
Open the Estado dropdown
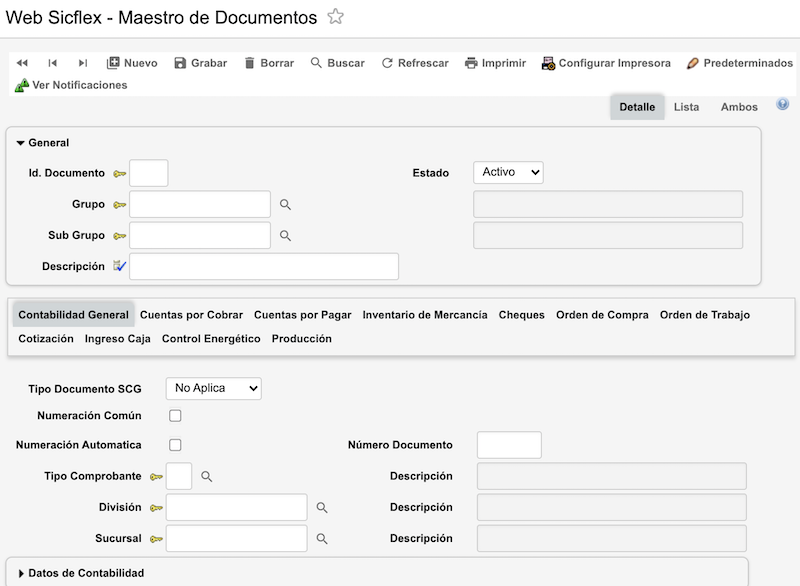508,173
